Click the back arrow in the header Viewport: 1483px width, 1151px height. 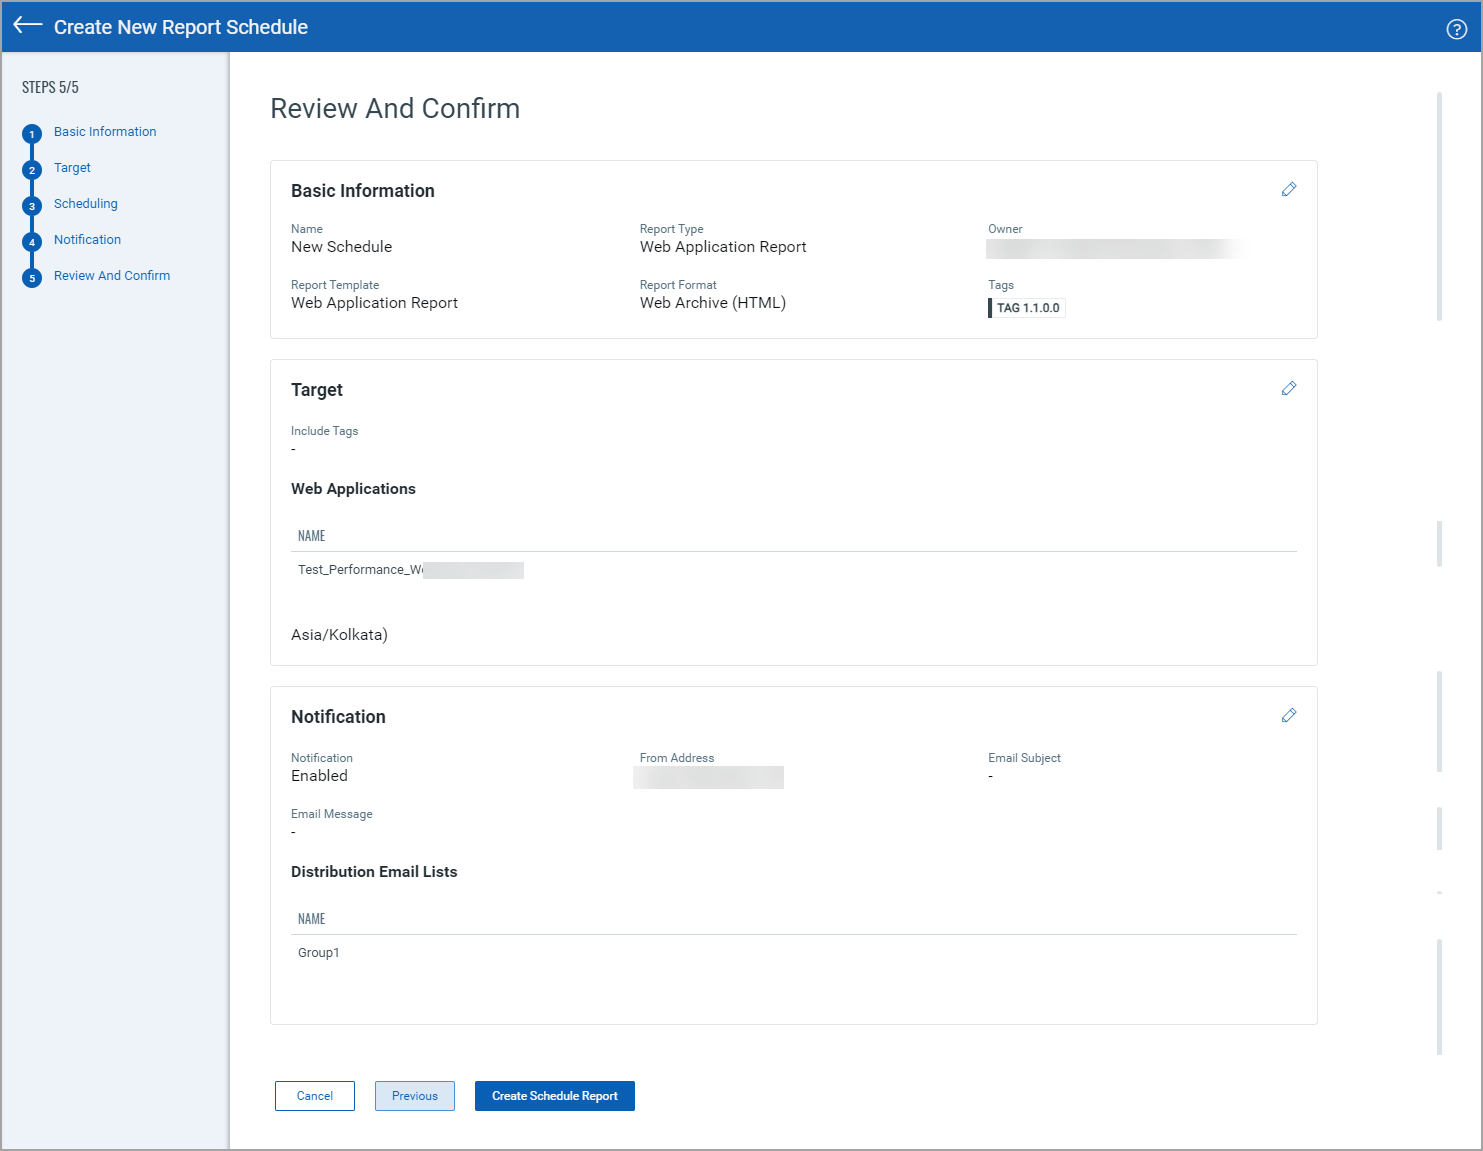(x=28, y=26)
